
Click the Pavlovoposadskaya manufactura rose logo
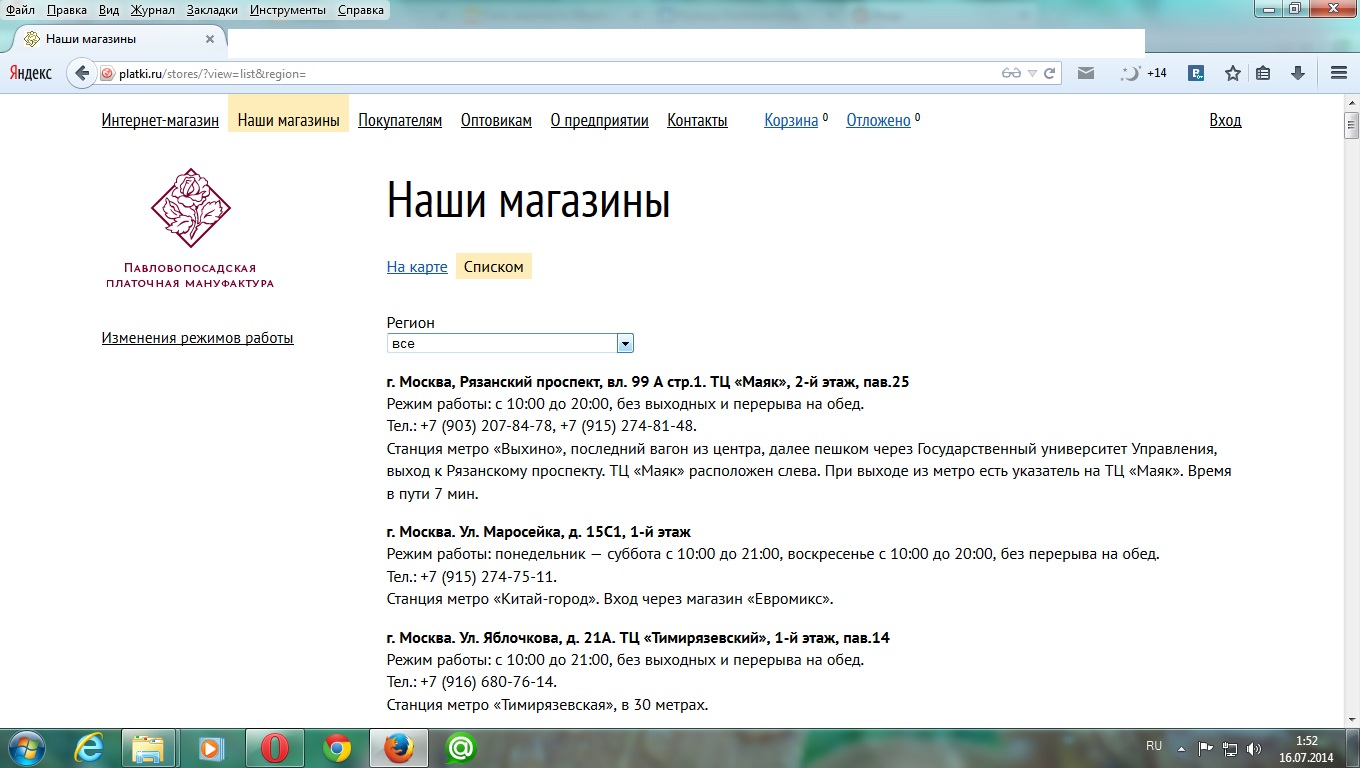(190, 208)
